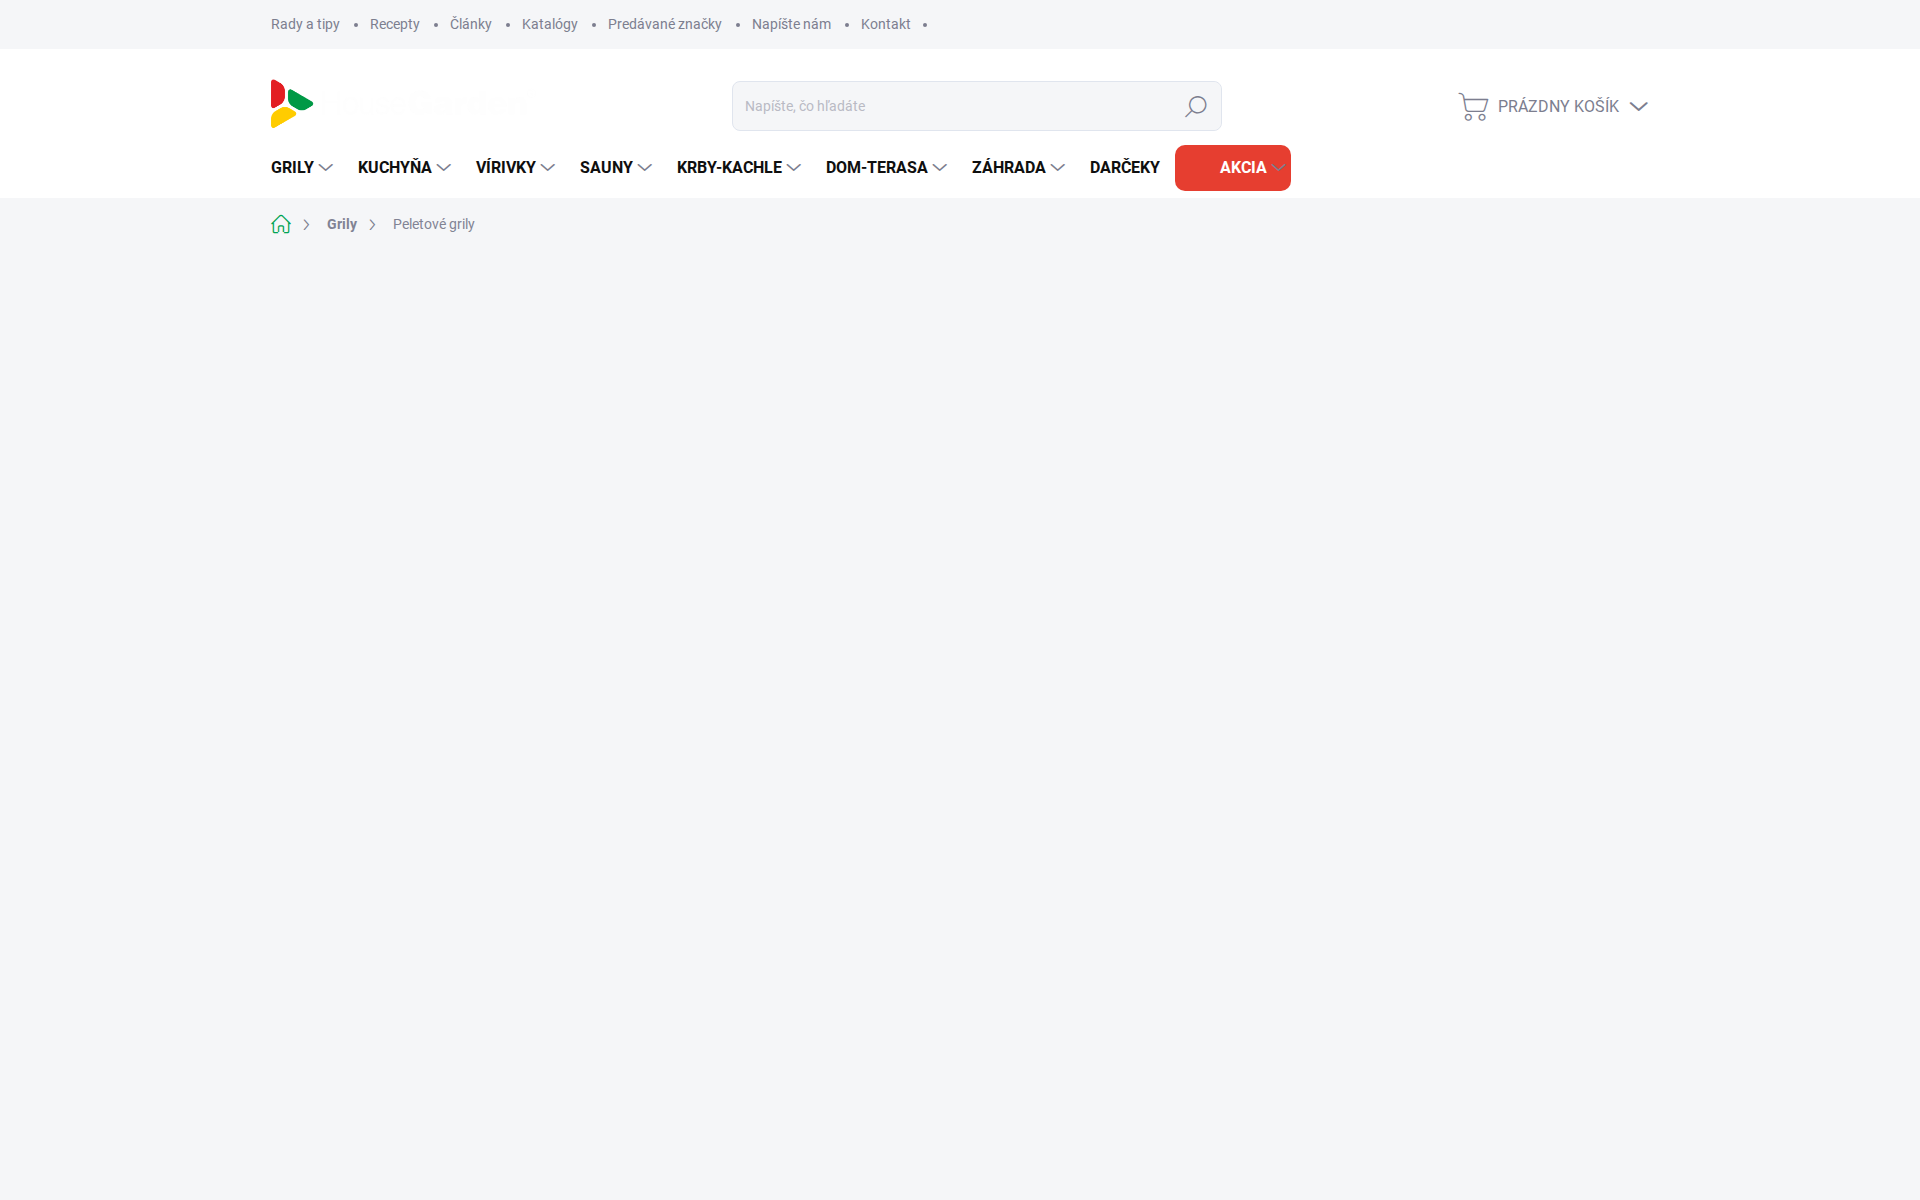Expand the Prázdny košík dropdown arrow
1920x1200 pixels.
point(1638,106)
